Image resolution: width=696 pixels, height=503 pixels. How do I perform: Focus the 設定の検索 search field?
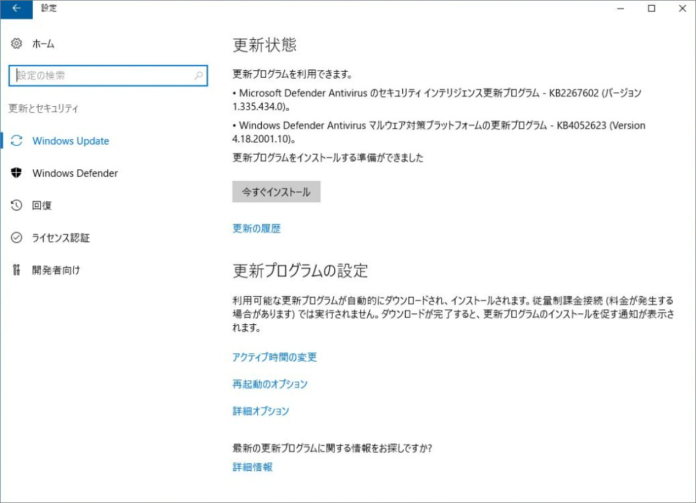[100, 75]
